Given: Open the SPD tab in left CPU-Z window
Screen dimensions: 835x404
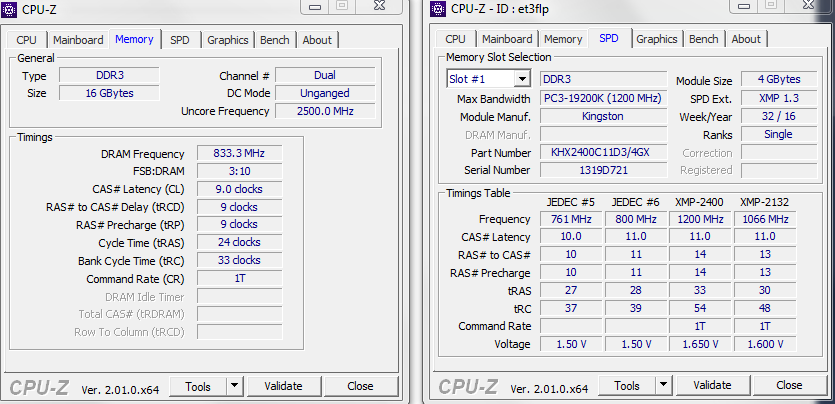Looking at the screenshot, I should click(x=180, y=40).
